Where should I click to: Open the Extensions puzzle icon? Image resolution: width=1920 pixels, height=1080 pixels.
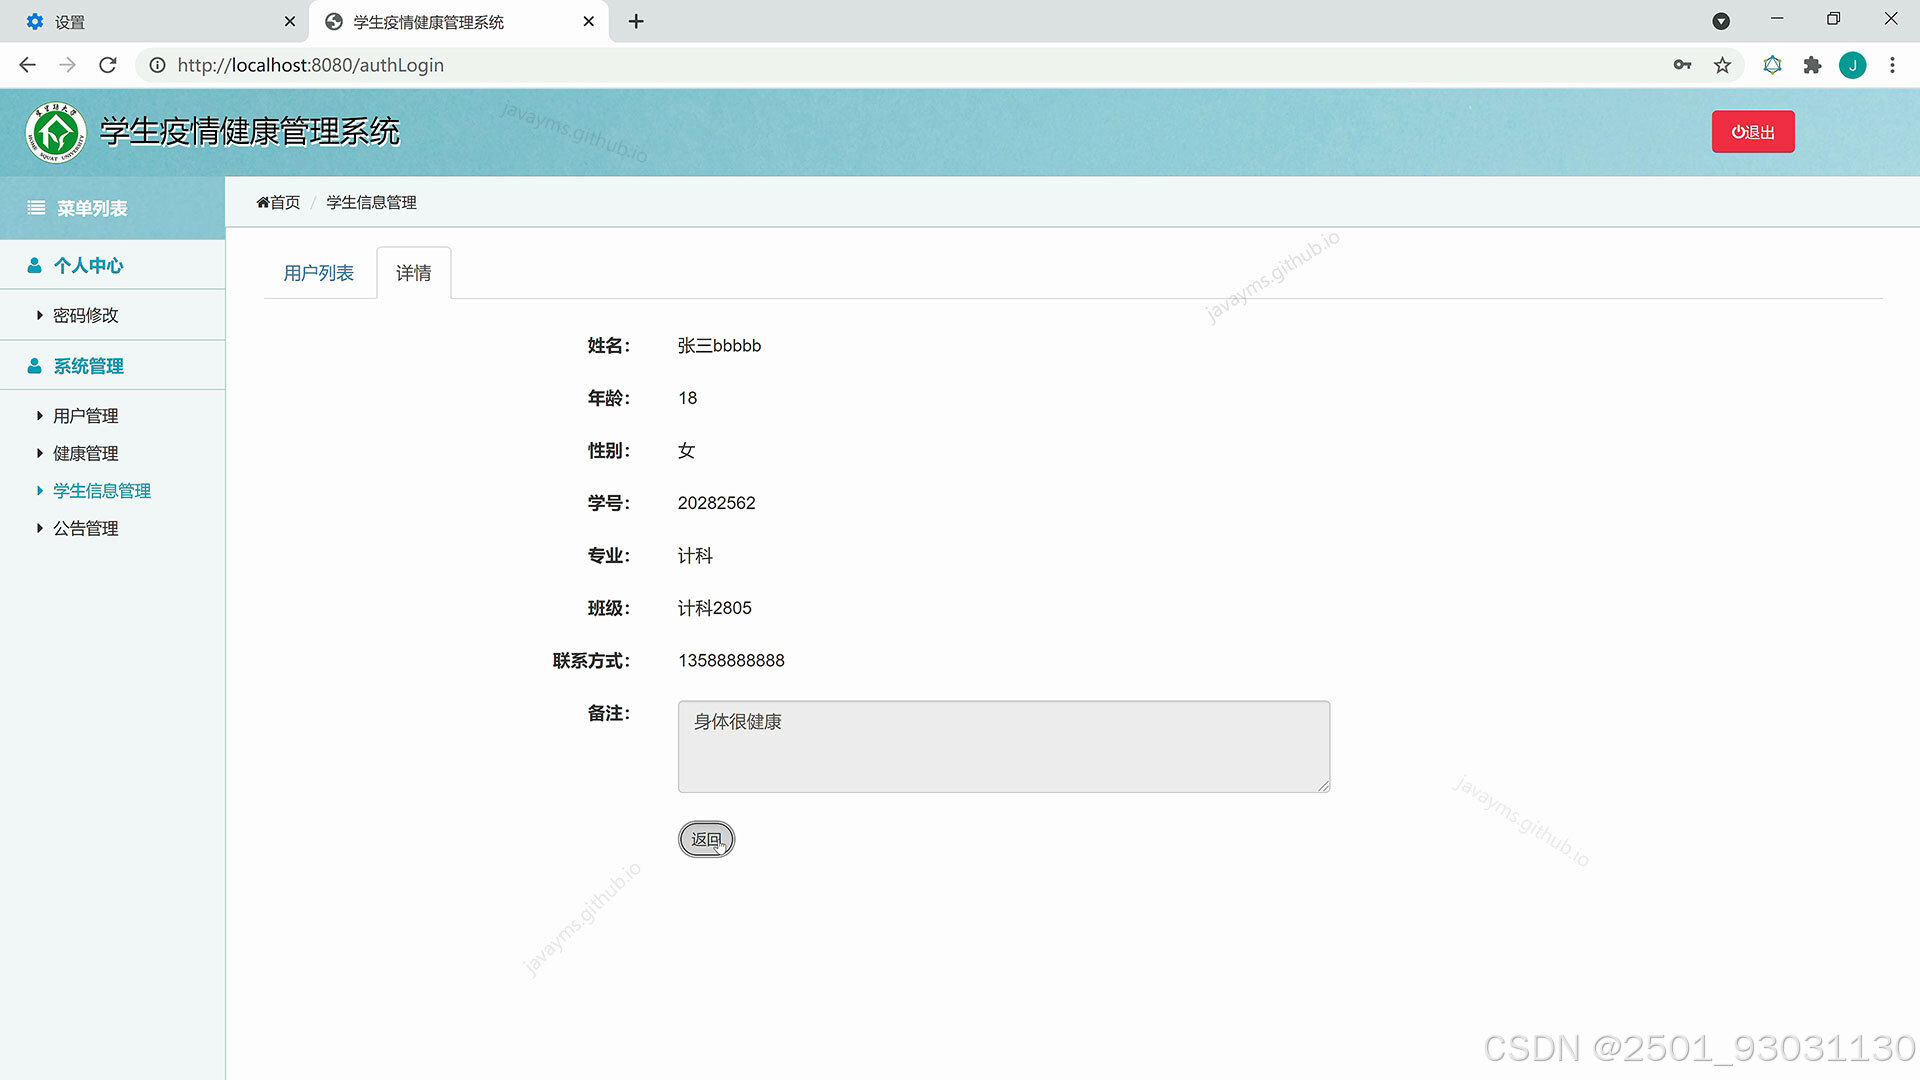(1812, 65)
